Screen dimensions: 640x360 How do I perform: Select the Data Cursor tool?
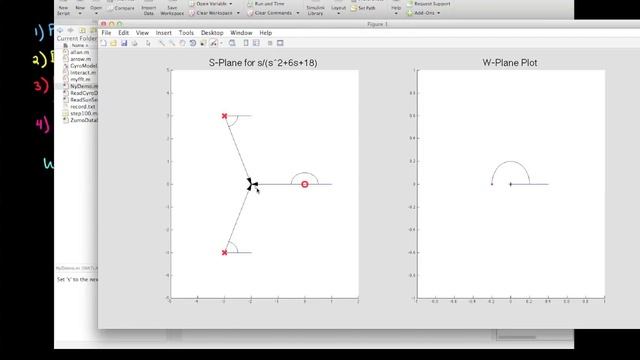tap(203, 43)
